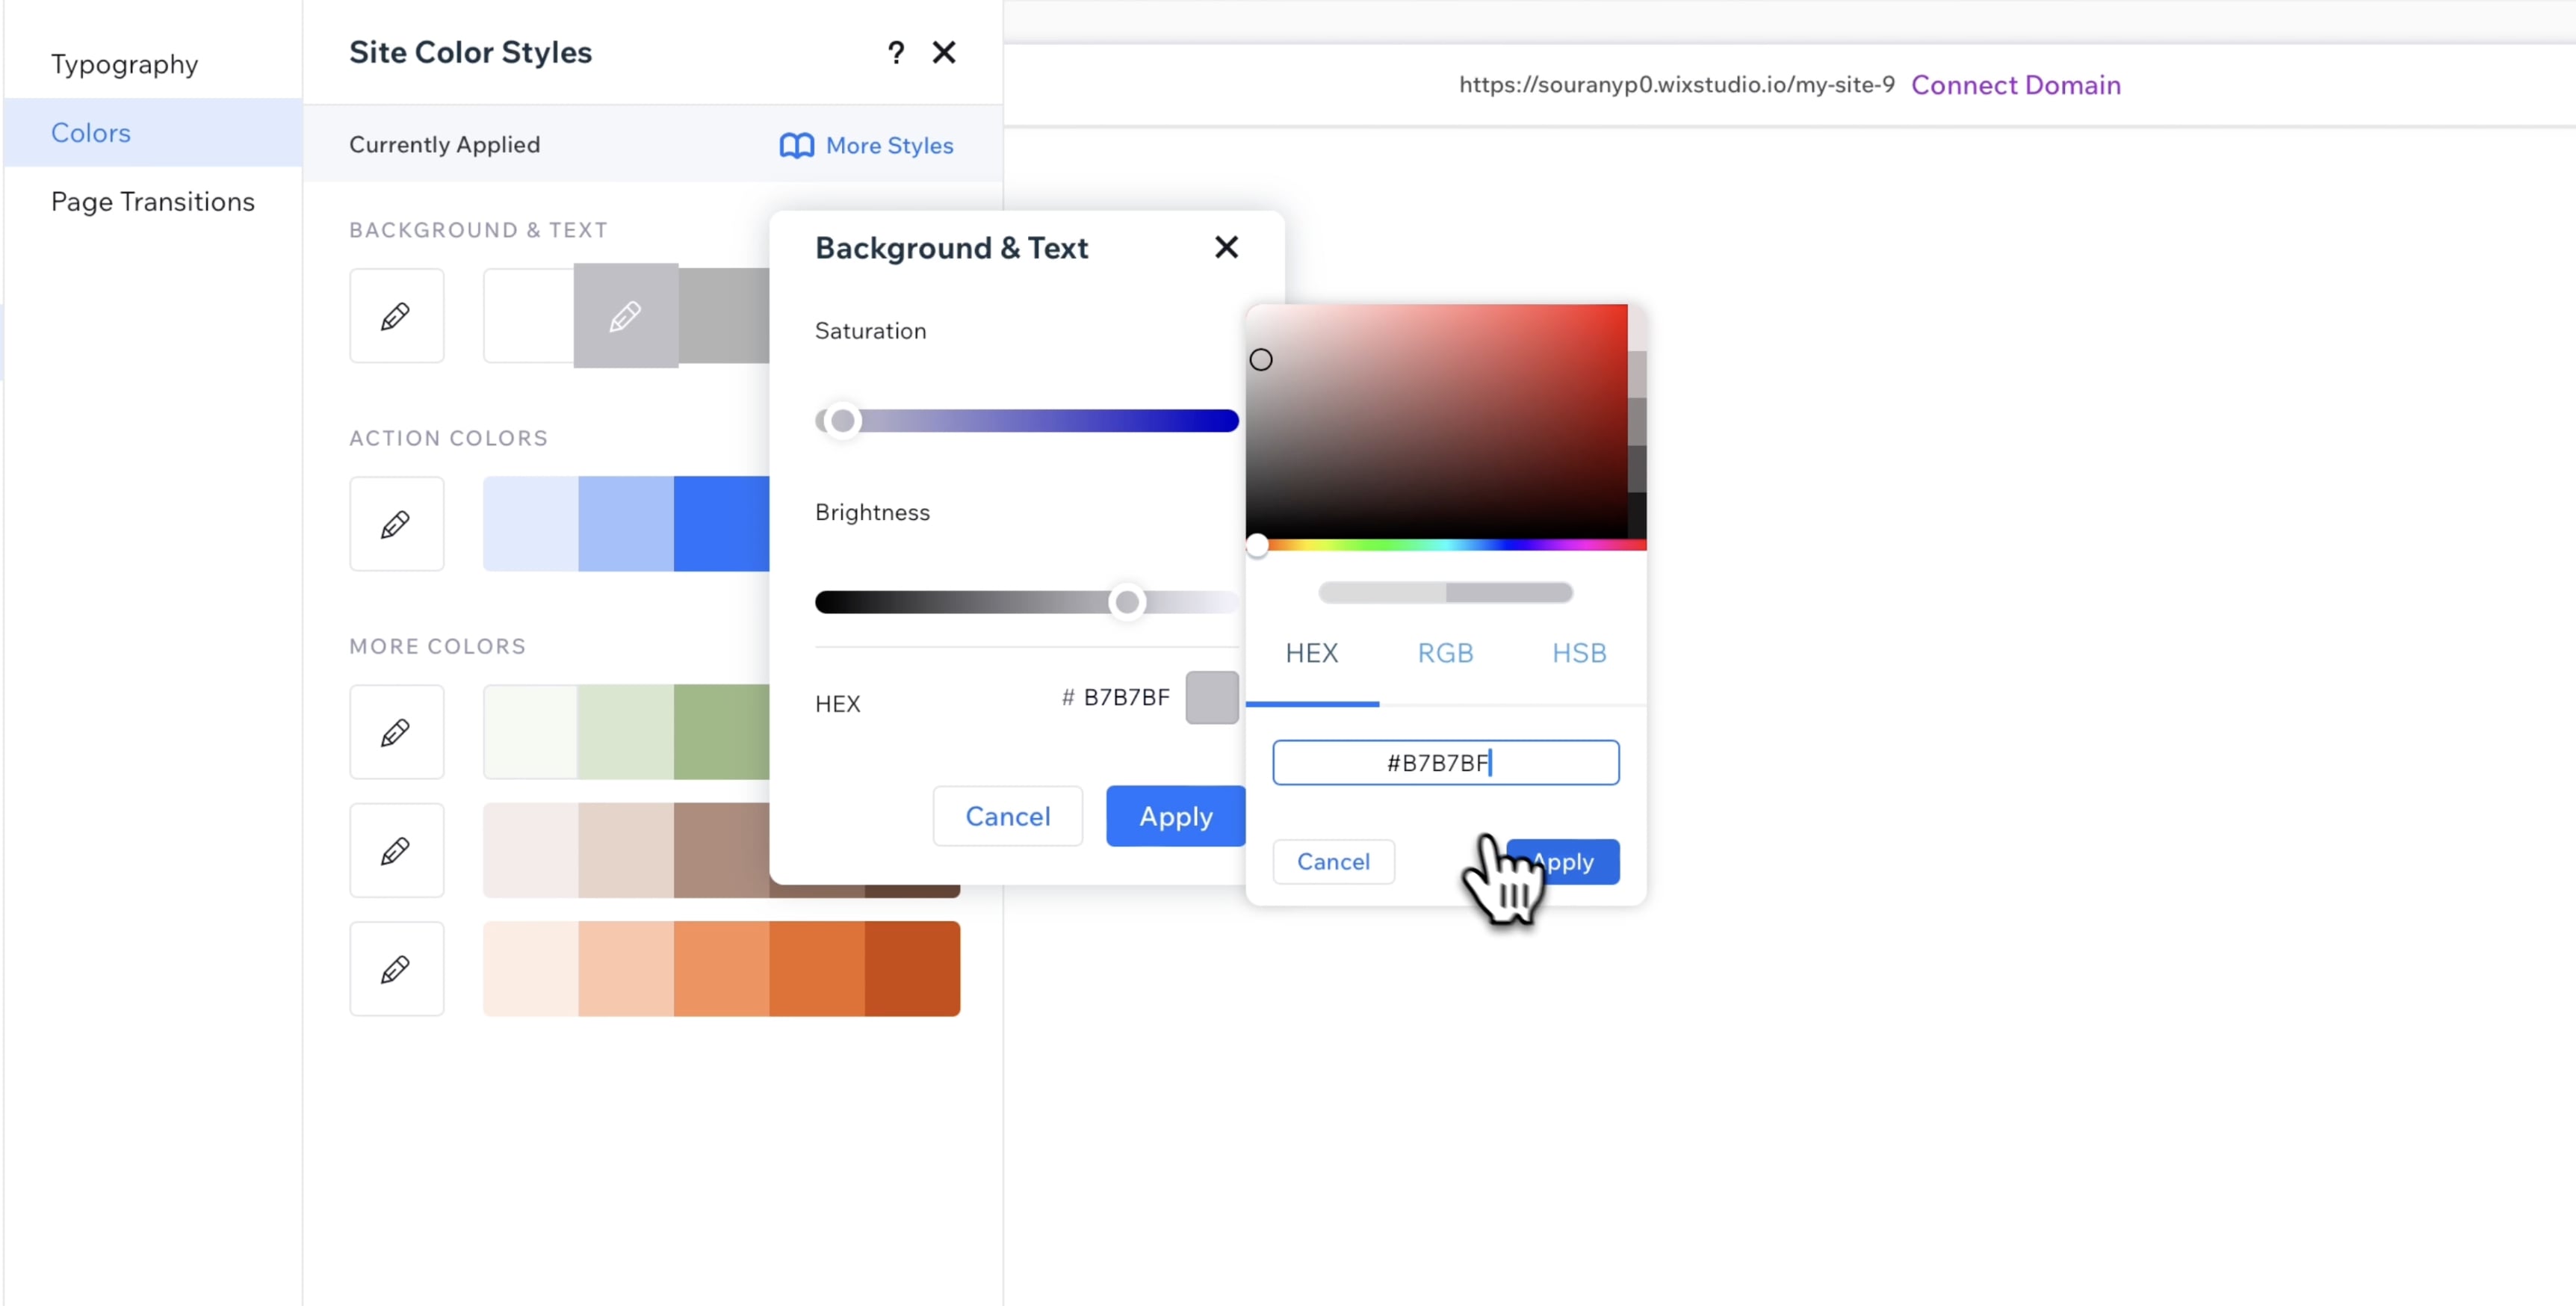The image size is (2576, 1306).
Task: Cancel the color picker changes
Action: point(1333,861)
